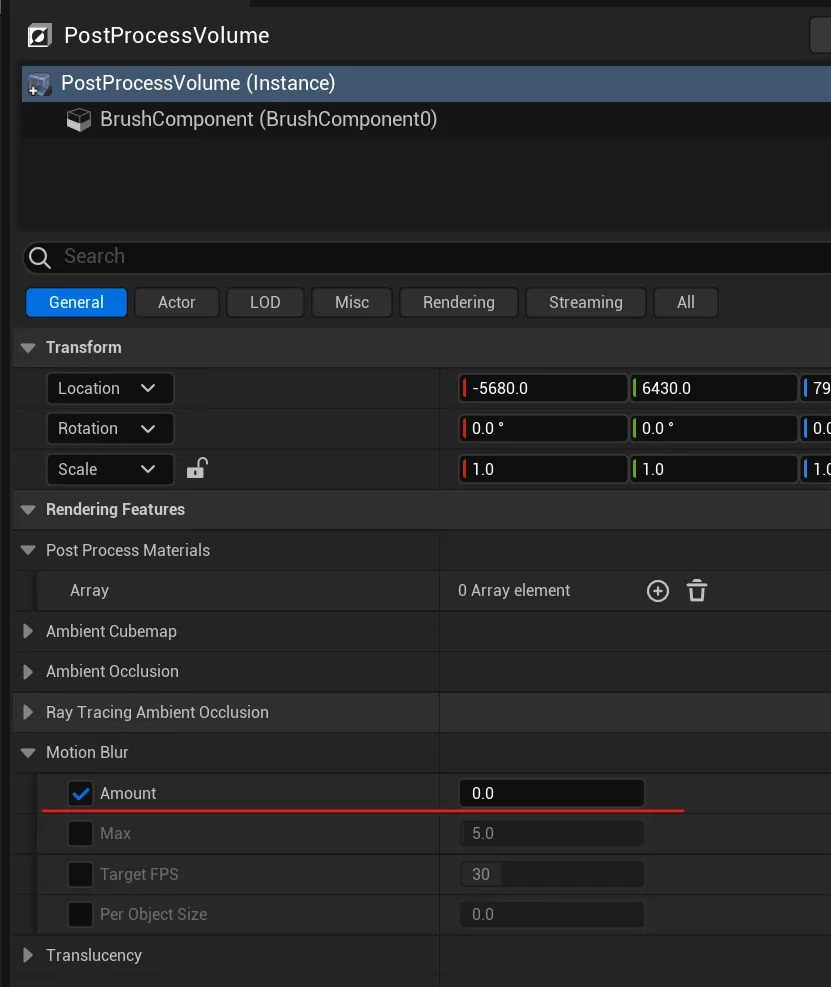Clear Post Process Materials with the trash icon
This screenshot has width=831, height=987.
[696, 591]
